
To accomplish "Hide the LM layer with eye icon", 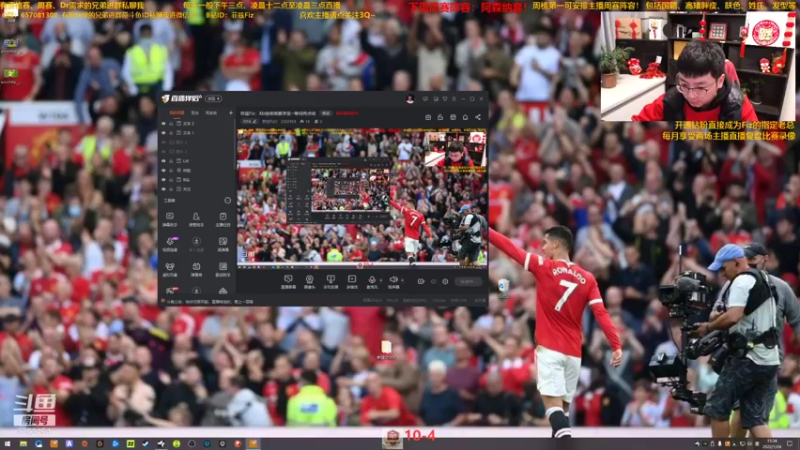I will point(164,161).
